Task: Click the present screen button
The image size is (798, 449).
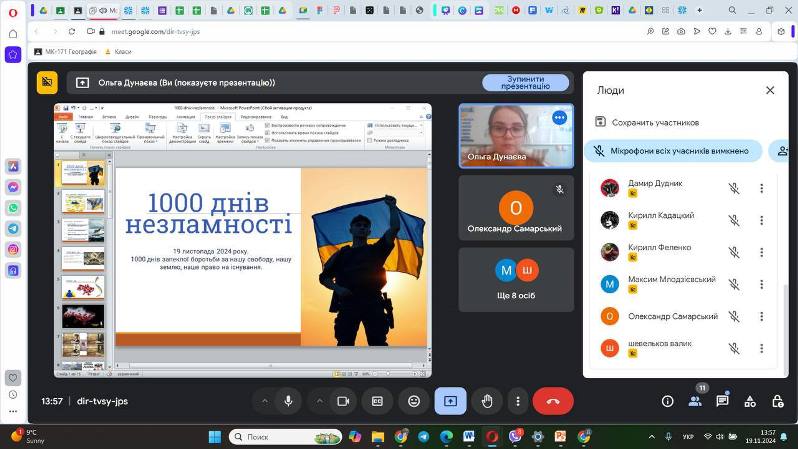Action: [x=450, y=401]
